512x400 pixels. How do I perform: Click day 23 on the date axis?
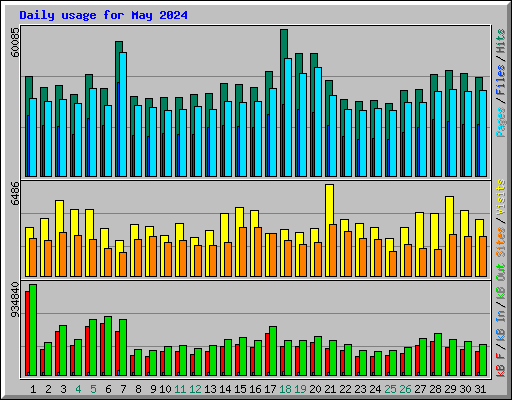360,389
